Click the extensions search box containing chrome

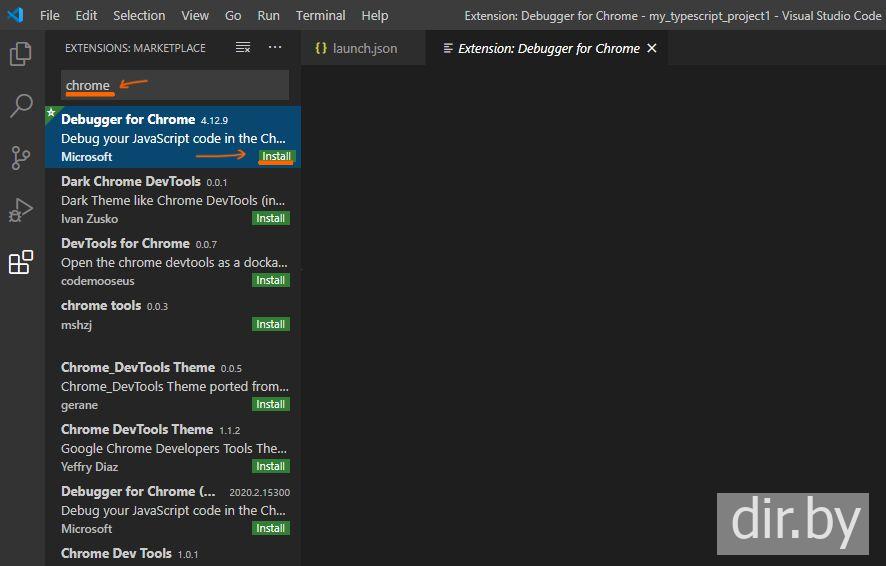click(x=175, y=85)
